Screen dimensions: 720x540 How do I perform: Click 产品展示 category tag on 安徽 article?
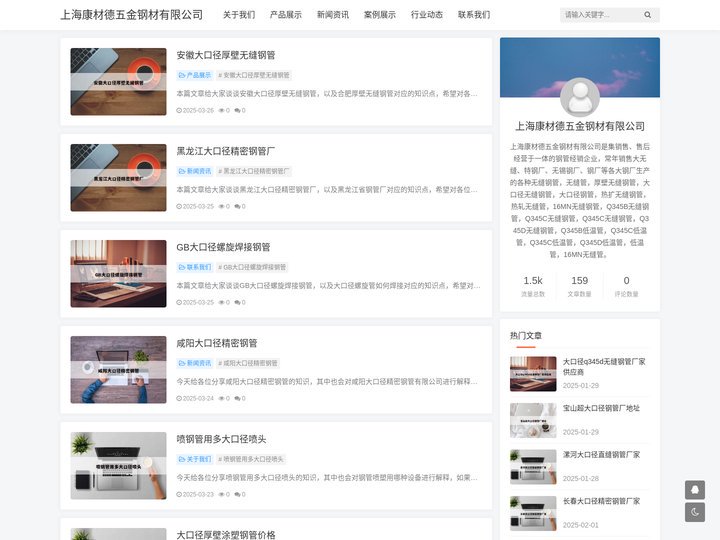pos(195,75)
